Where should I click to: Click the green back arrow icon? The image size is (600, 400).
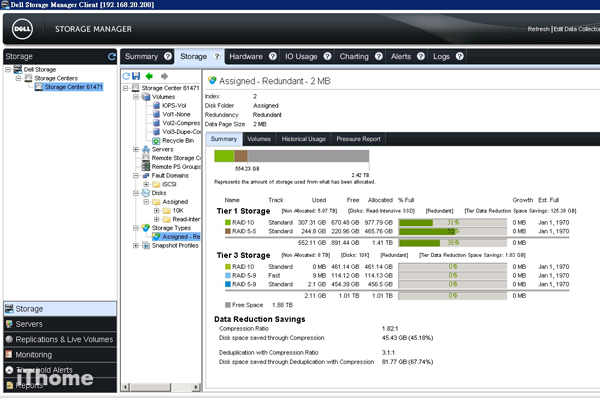(x=149, y=76)
